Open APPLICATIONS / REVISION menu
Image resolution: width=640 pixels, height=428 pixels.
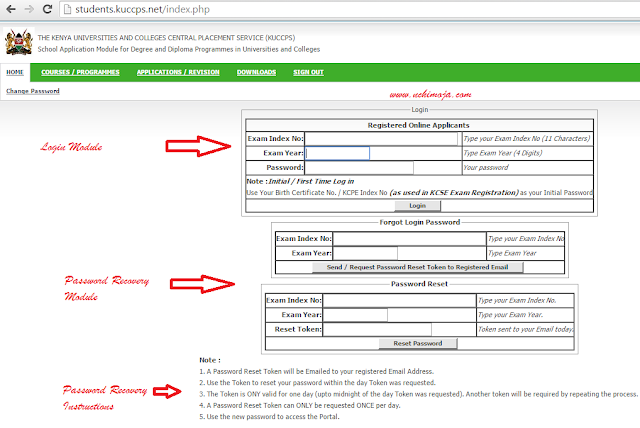pos(178,72)
